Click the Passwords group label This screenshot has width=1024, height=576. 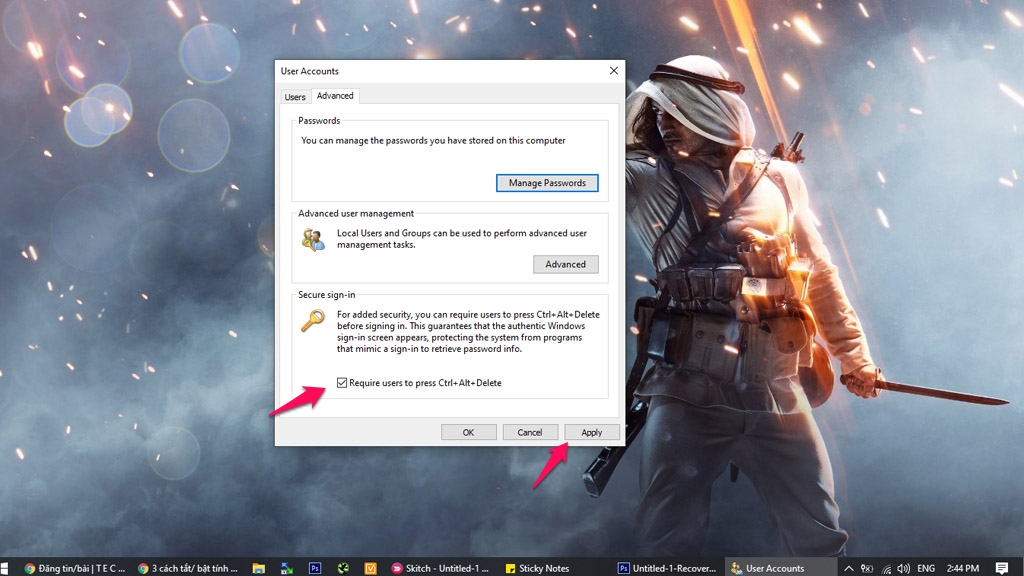coord(319,121)
